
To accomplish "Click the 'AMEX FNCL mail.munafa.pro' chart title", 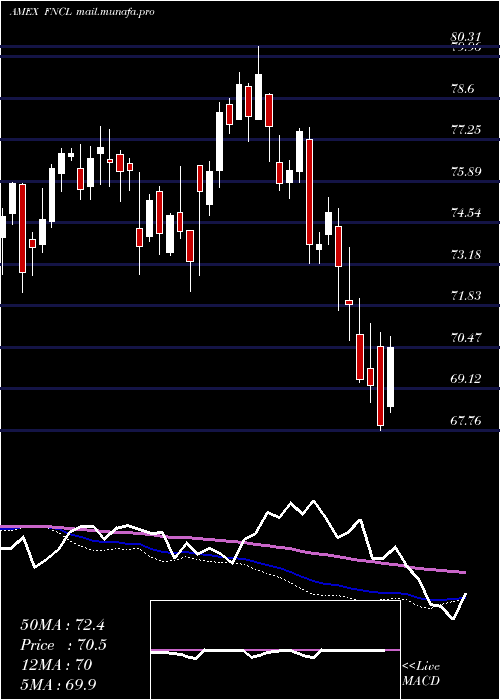I will coord(82,12).
